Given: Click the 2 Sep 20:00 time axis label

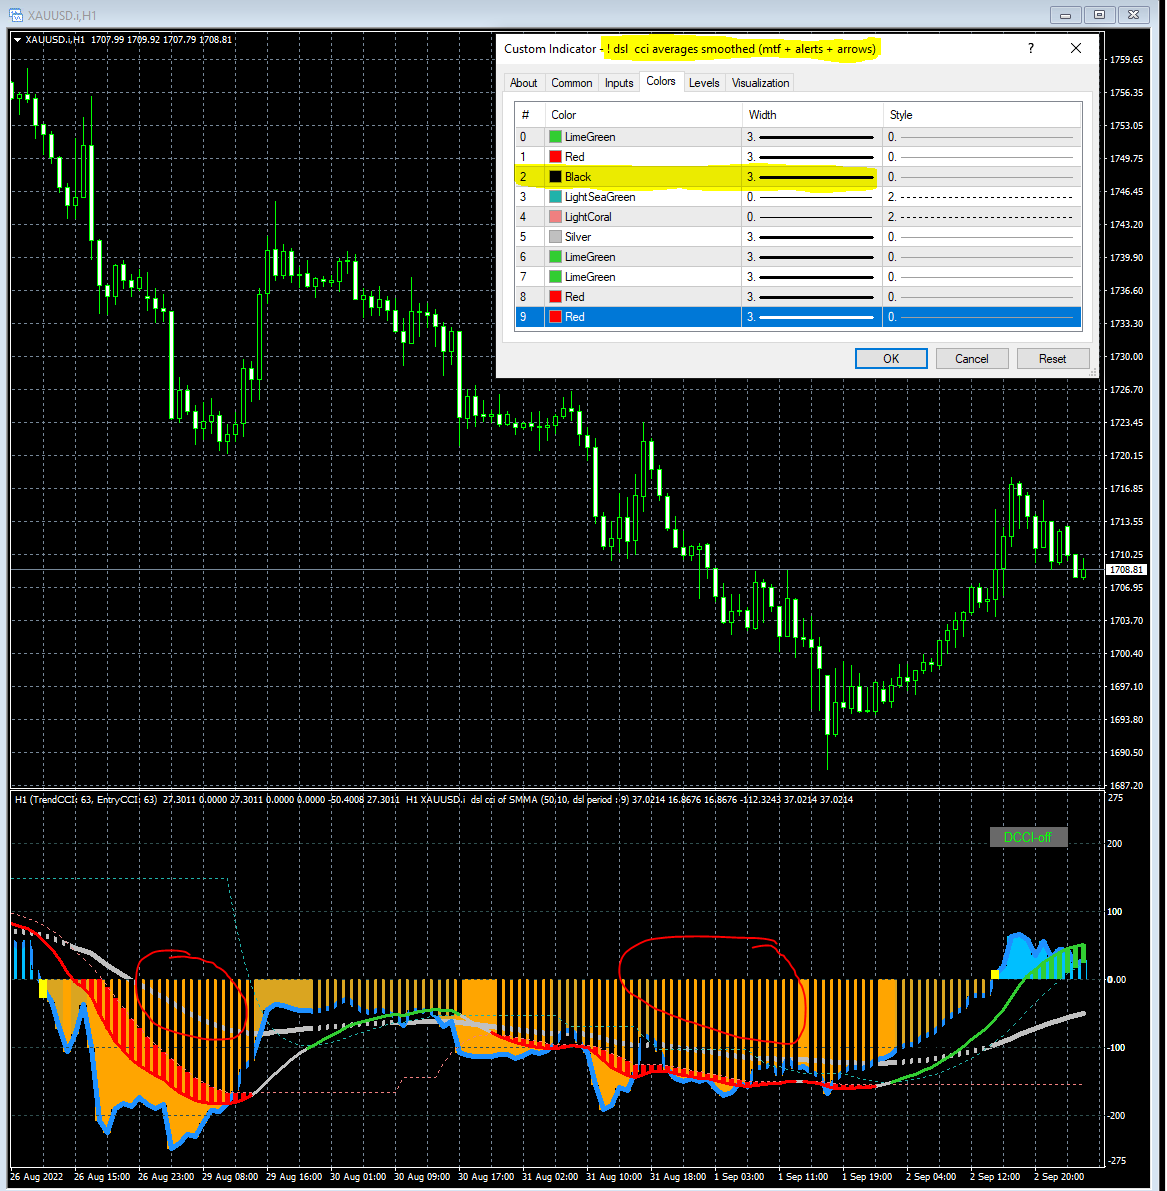Looking at the screenshot, I should (1058, 1177).
